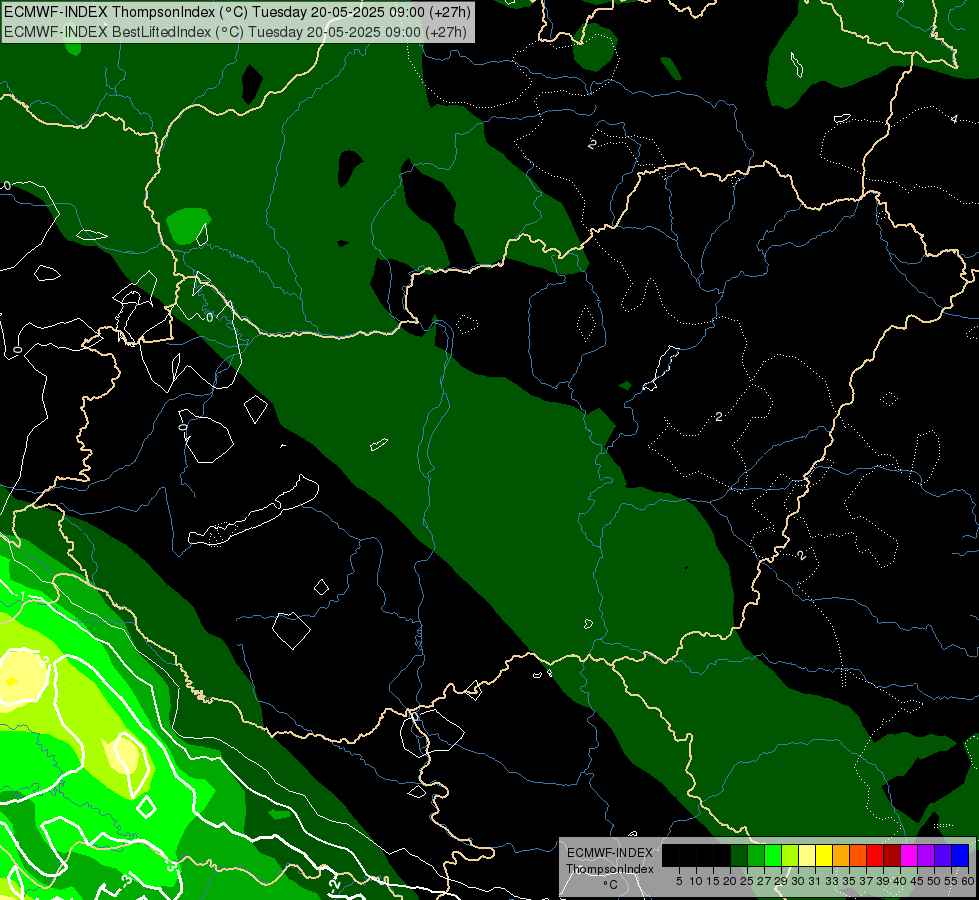Click the legend scale value '55'
Screen dimensions: 979x900
[x=950, y=881]
